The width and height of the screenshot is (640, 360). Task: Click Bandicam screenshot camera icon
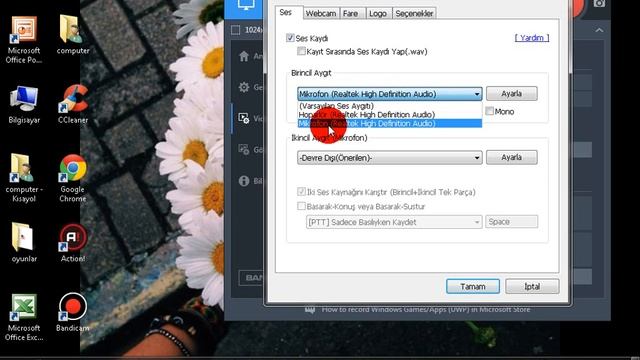(x=599, y=4)
